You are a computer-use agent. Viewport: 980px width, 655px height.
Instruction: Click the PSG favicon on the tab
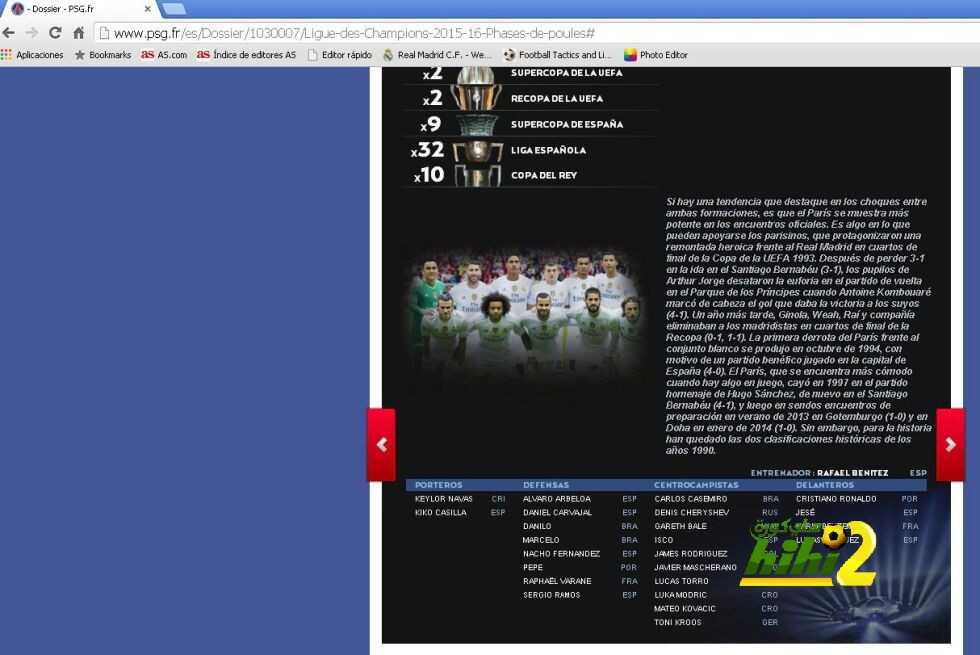(18, 9)
